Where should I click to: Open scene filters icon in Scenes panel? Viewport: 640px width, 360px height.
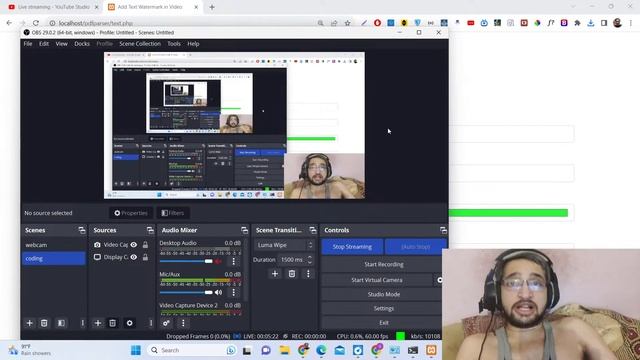coord(61,323)
